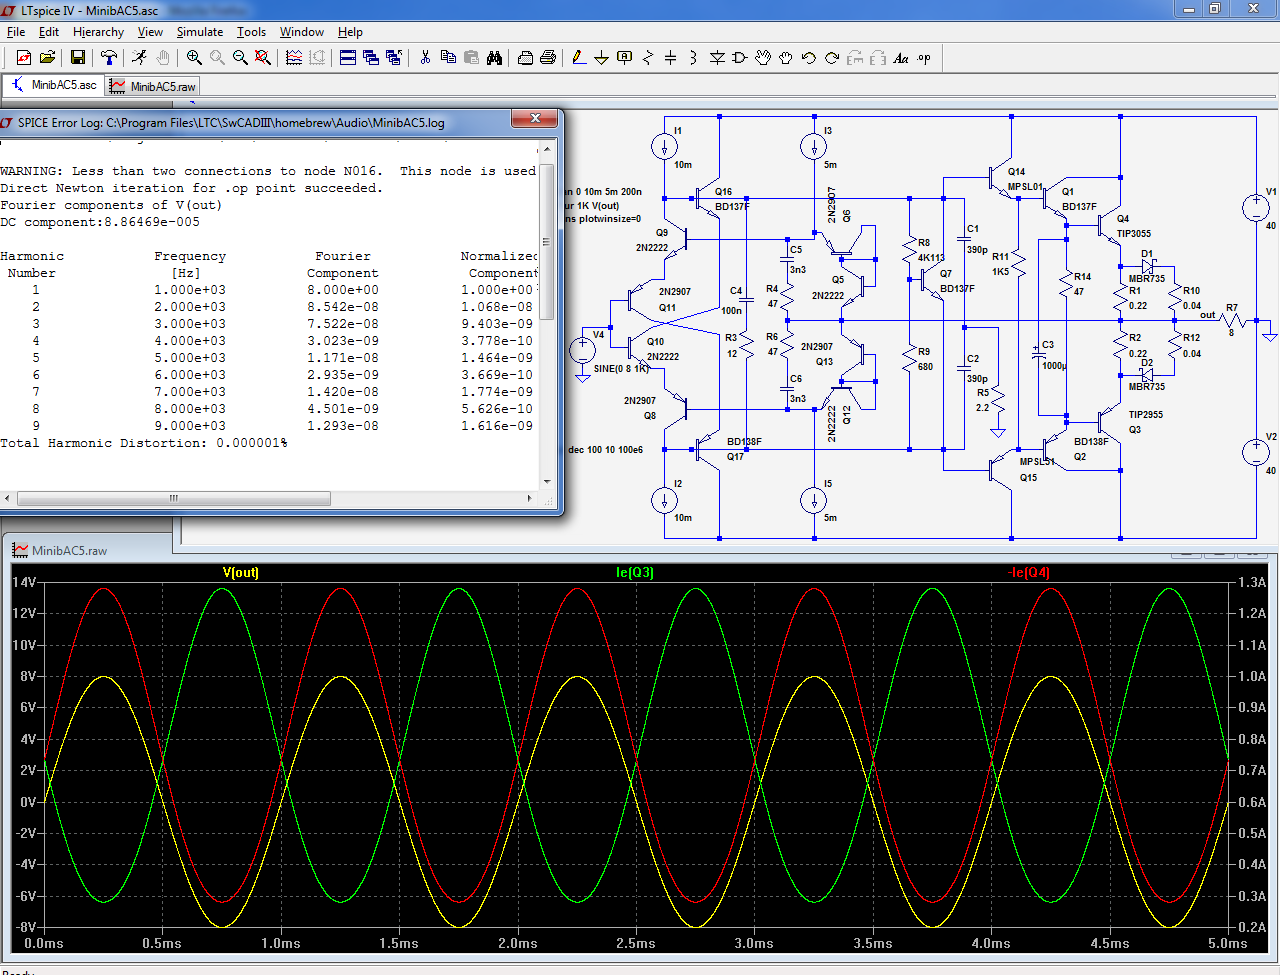This screenshot has height=975, width=1280.
Task: Click the 'out' net label in schematic
Action: tap(1208, 315)
